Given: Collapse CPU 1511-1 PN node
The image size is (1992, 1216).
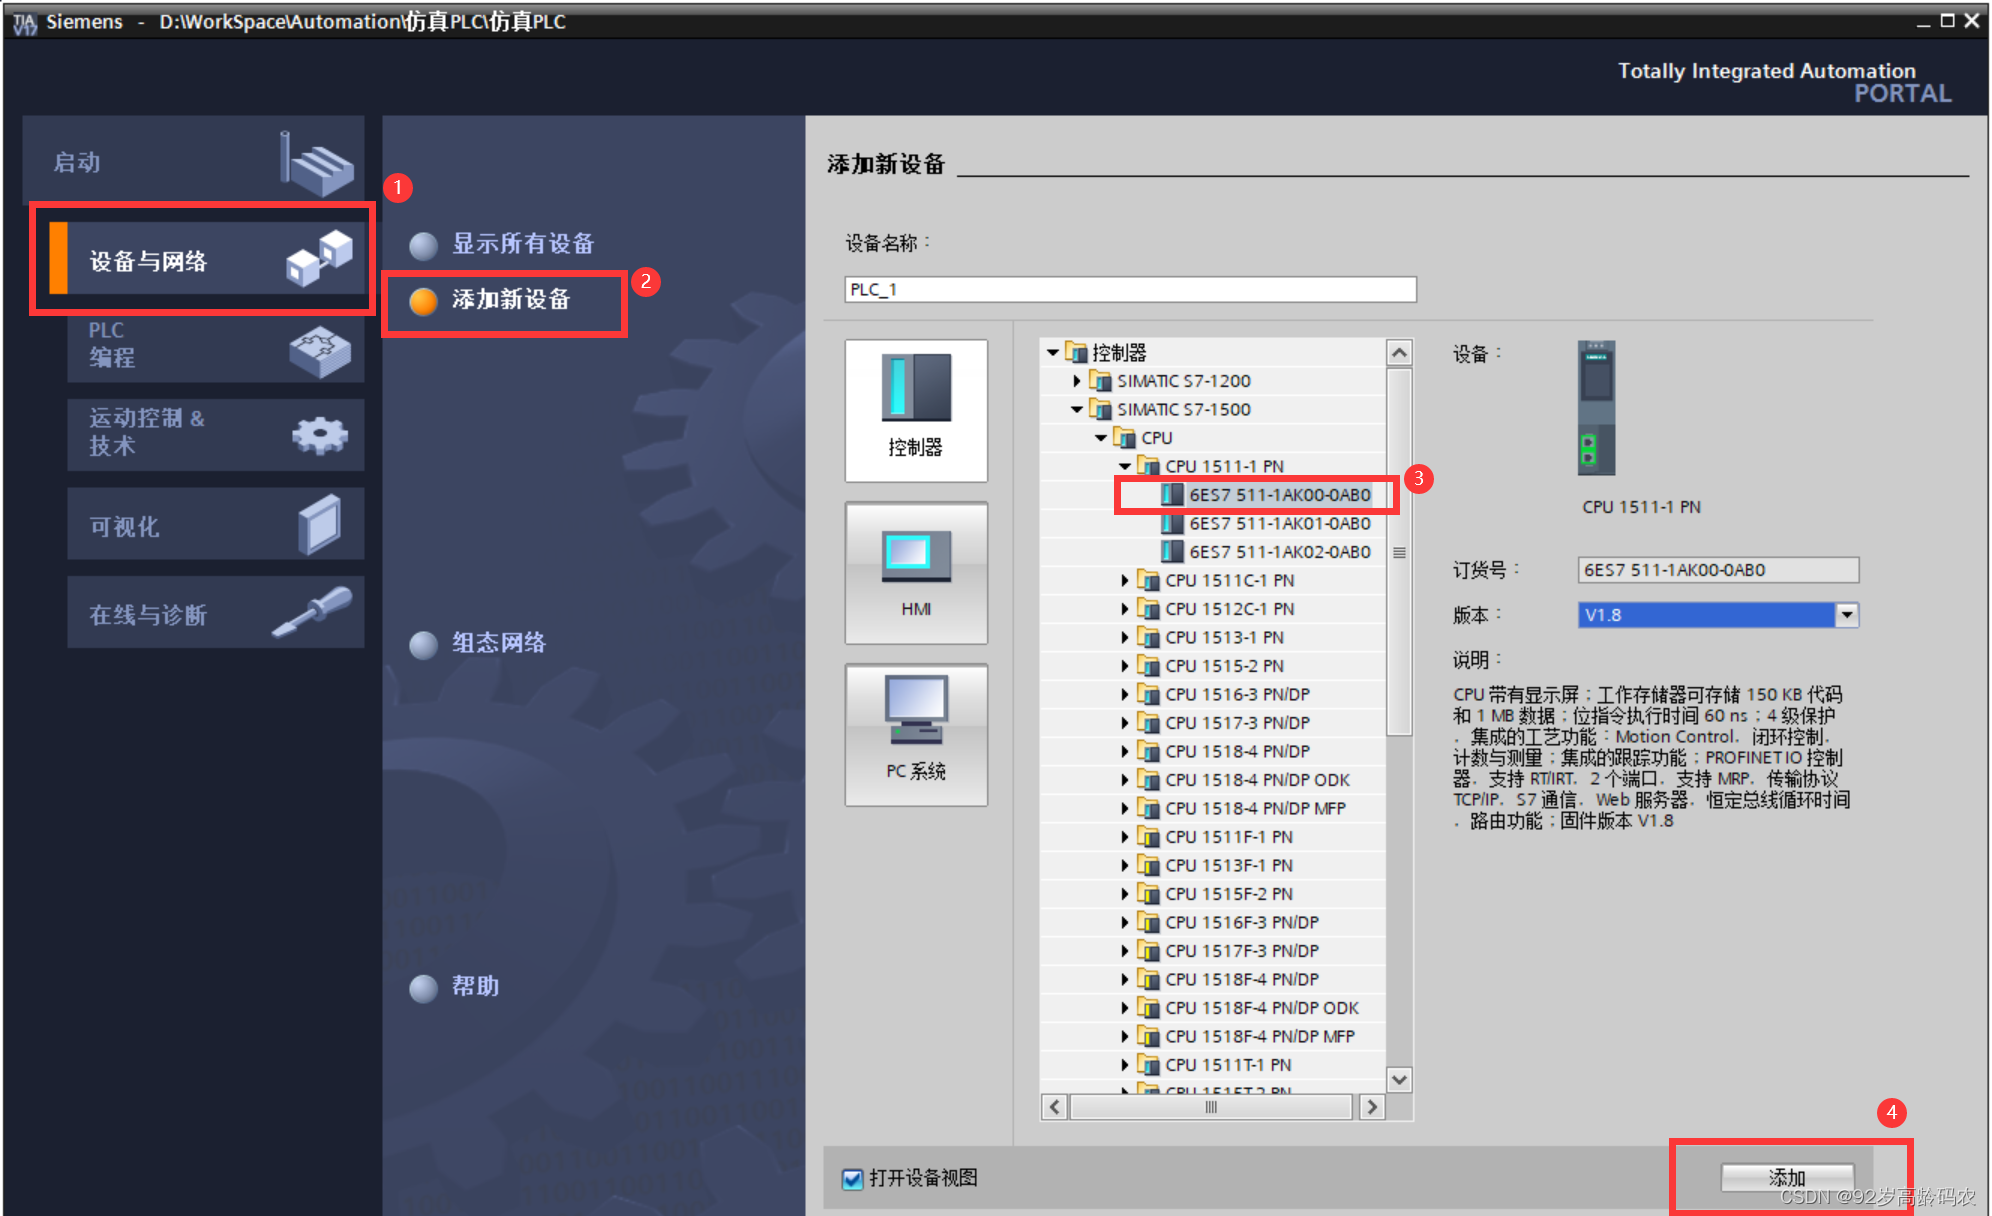Looking at the screenshot, I should click(1125, 466).
